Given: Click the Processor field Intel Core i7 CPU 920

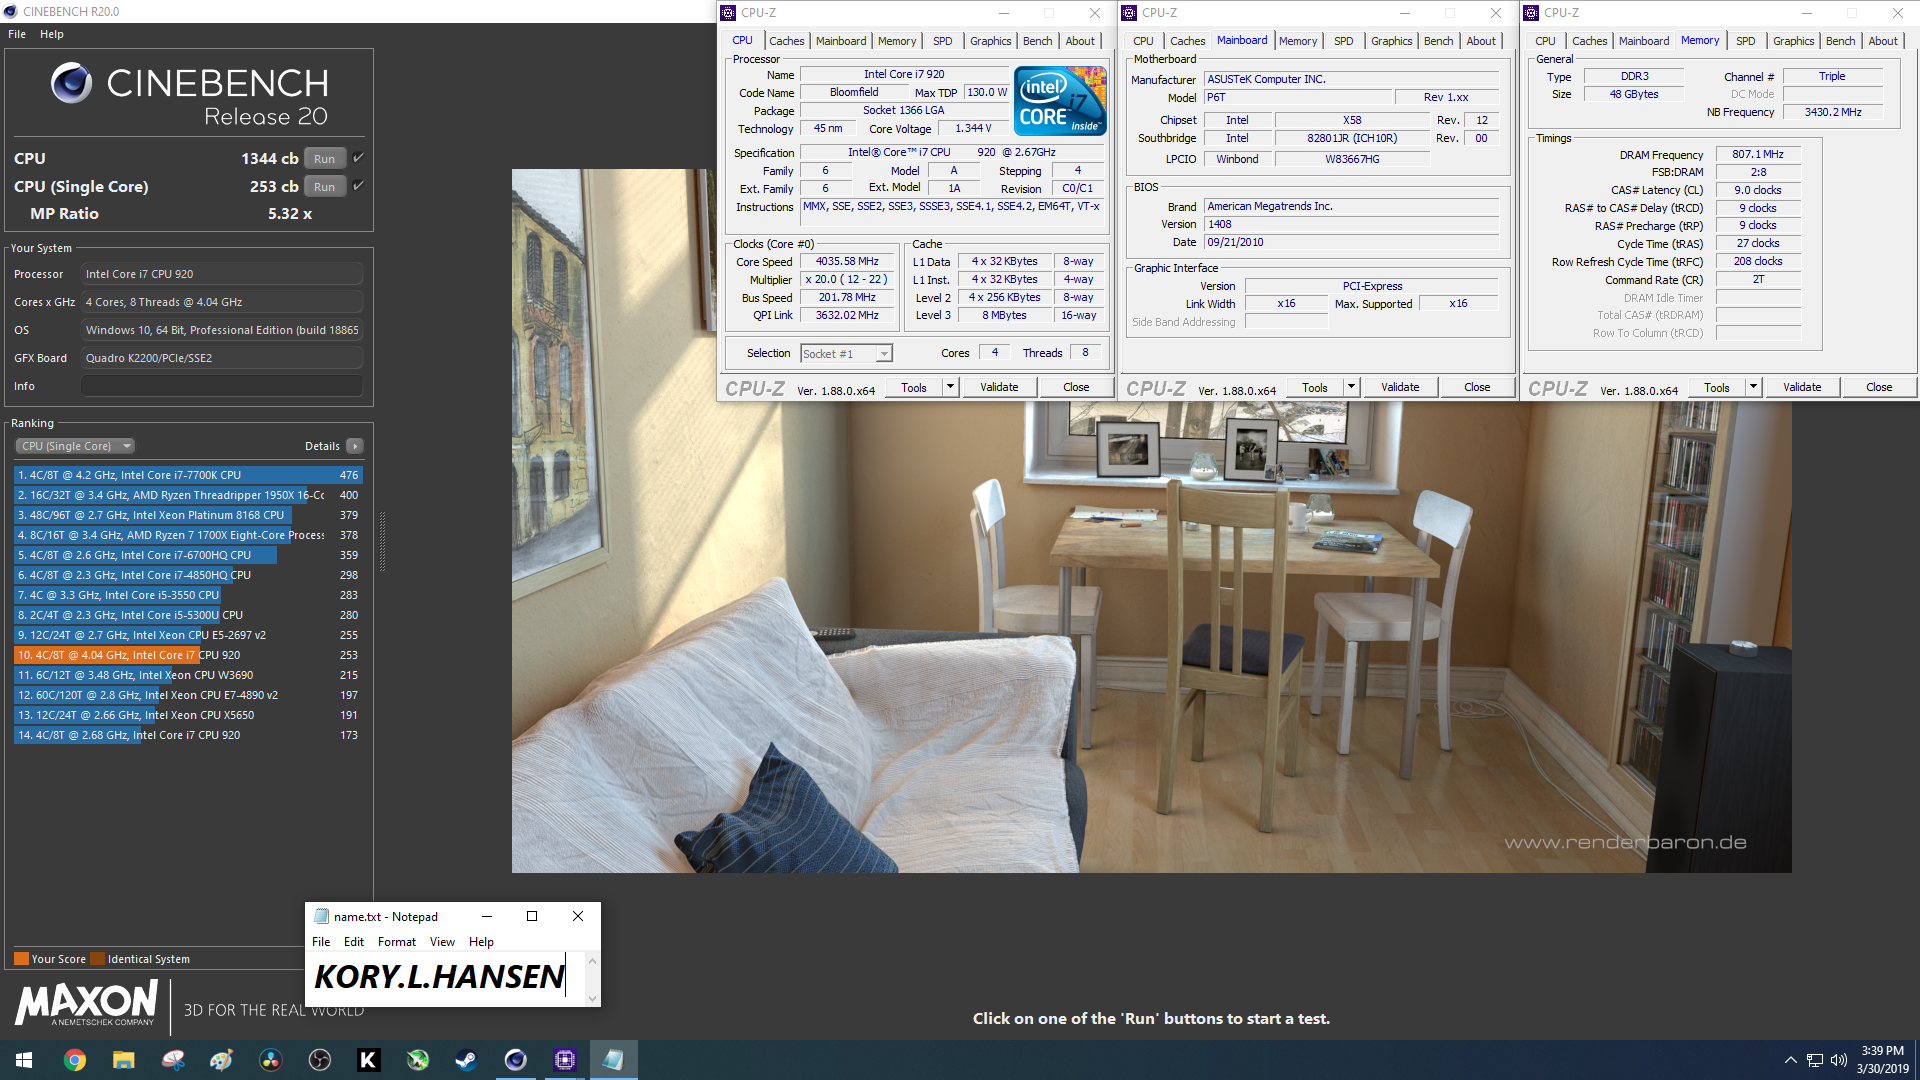Looking at the screenshot, I should tap(222, 274).
